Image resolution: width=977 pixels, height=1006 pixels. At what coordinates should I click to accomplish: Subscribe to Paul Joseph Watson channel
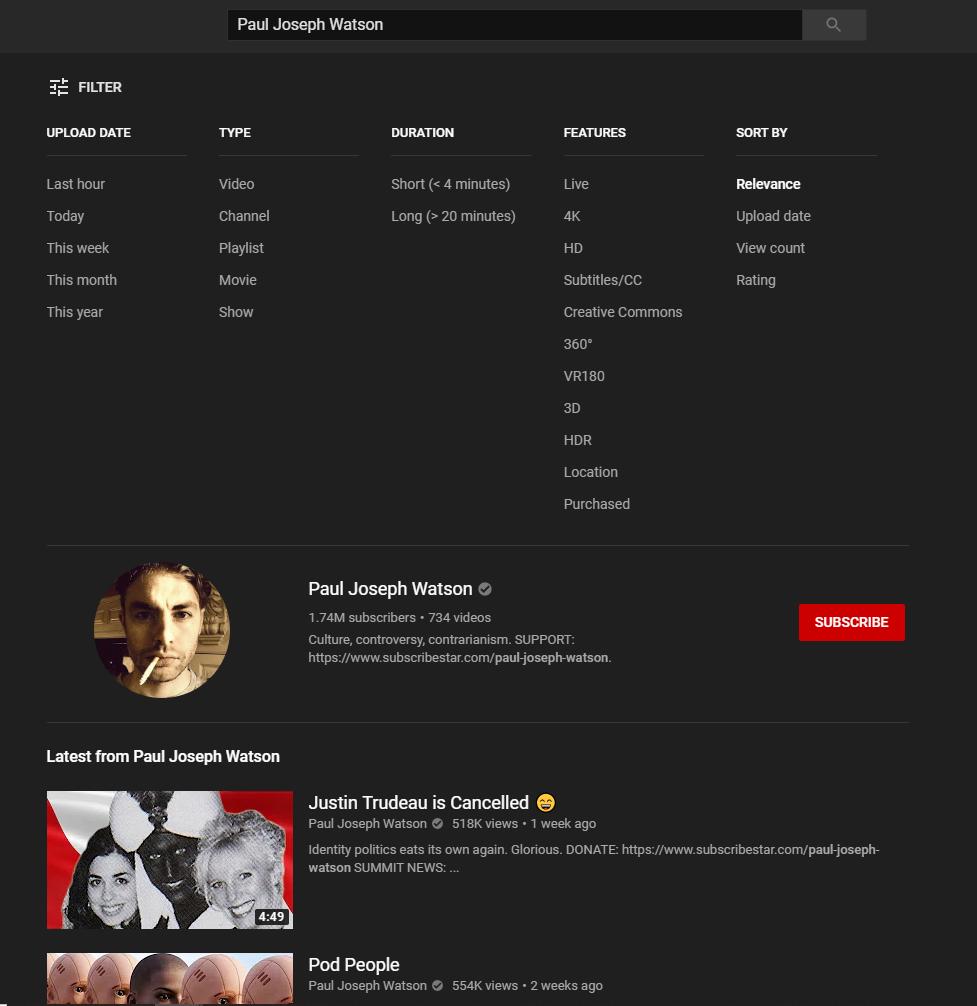[x=851, y=622]
